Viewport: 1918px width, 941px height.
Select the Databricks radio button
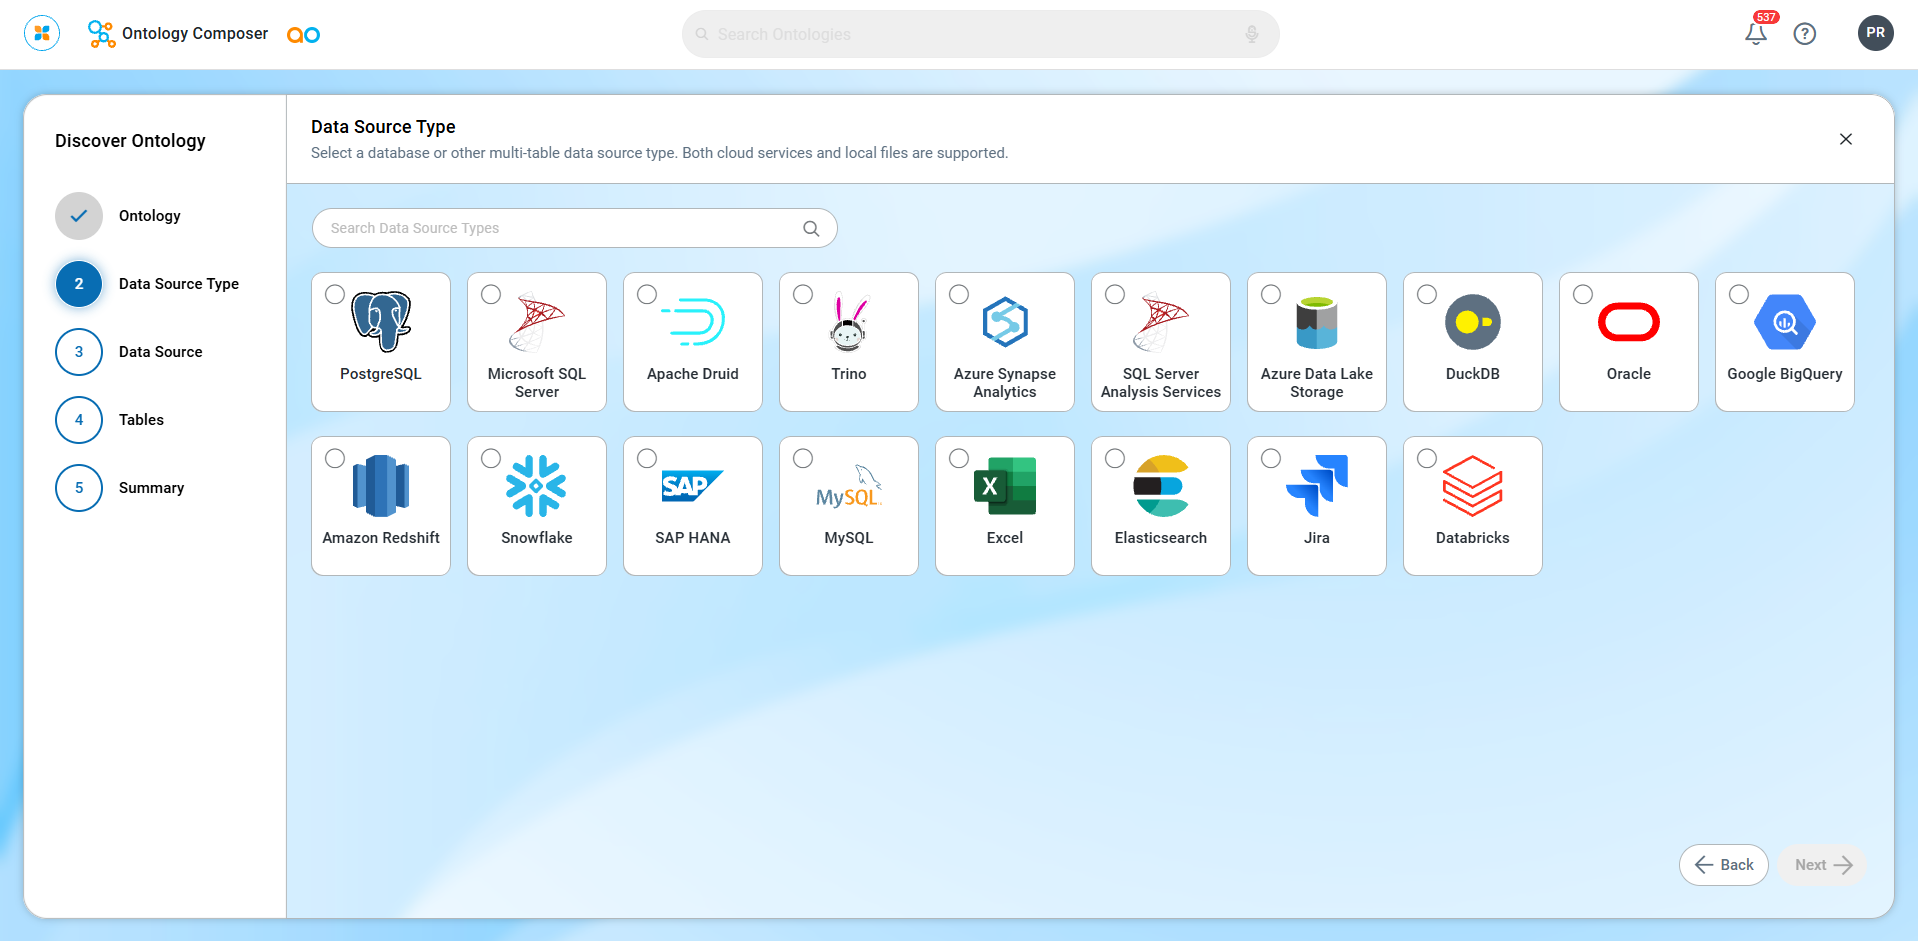(1427, 458)
